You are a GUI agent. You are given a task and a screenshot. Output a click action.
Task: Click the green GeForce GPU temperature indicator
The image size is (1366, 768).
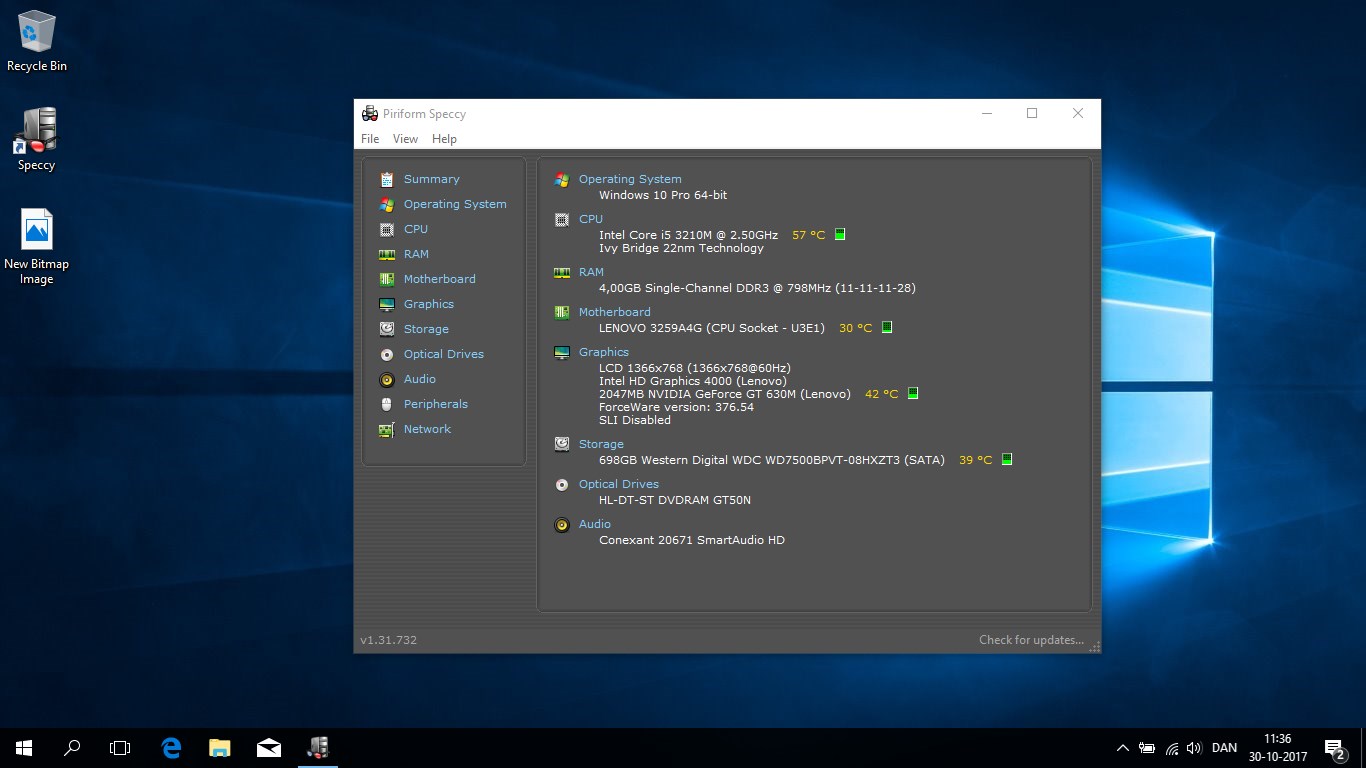[x=912, y=393]
